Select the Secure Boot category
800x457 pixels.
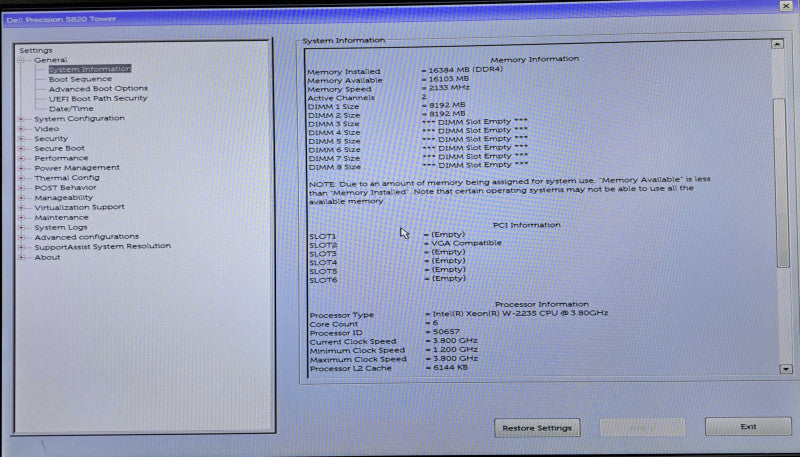59,148
